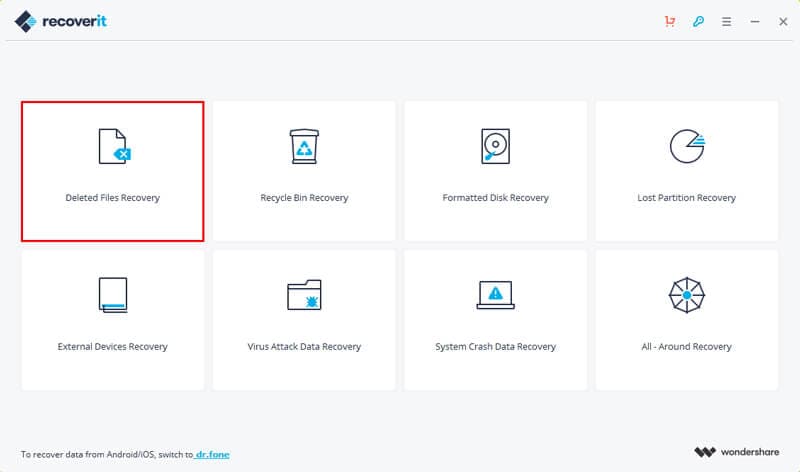Click the Virus Attack Data Recovery folder icon

[304, 295]
